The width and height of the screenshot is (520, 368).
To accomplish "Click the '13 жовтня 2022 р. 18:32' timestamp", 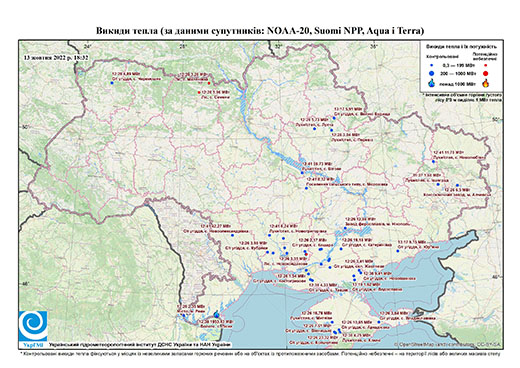I will tap(56, 57).
